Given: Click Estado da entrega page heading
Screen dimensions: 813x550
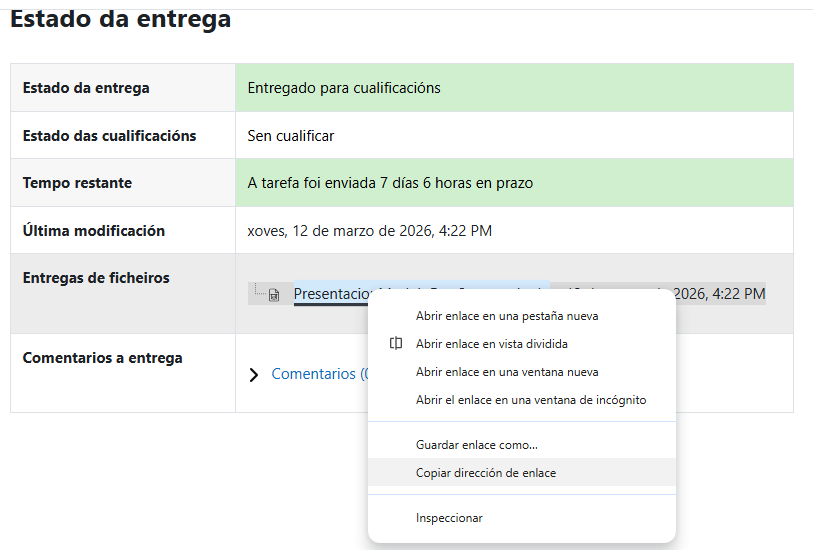Looking at the screenshot, I should coord(120,19).
